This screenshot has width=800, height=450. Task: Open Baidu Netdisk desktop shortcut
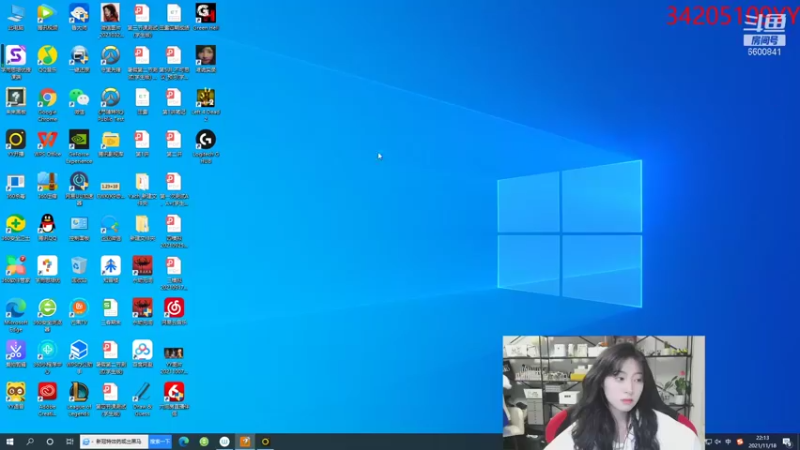142,354
